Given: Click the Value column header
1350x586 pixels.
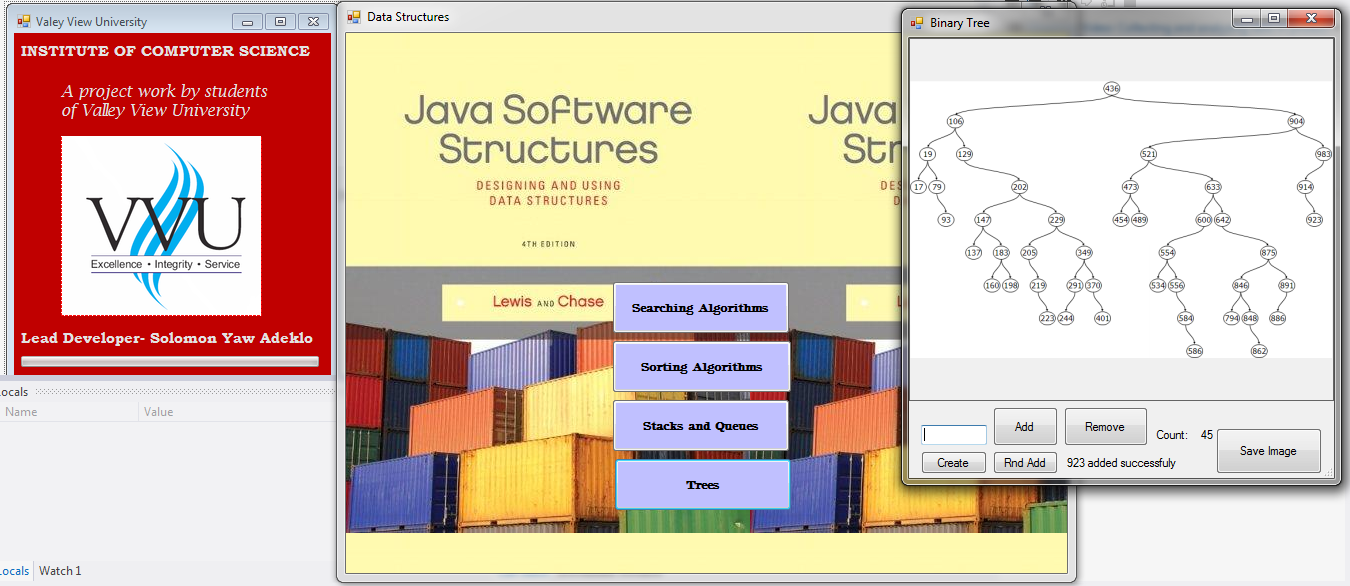Looking at the screenshot, I should point(158,411).
